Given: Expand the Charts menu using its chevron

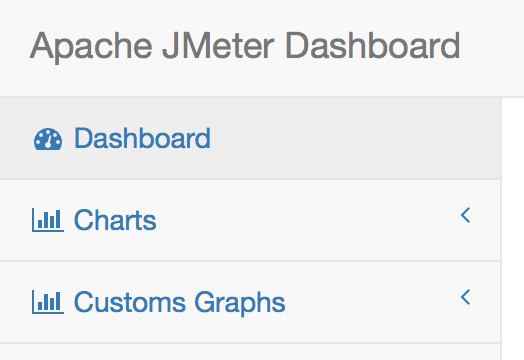Looking at the screenshot, I should tap(466, 215).
